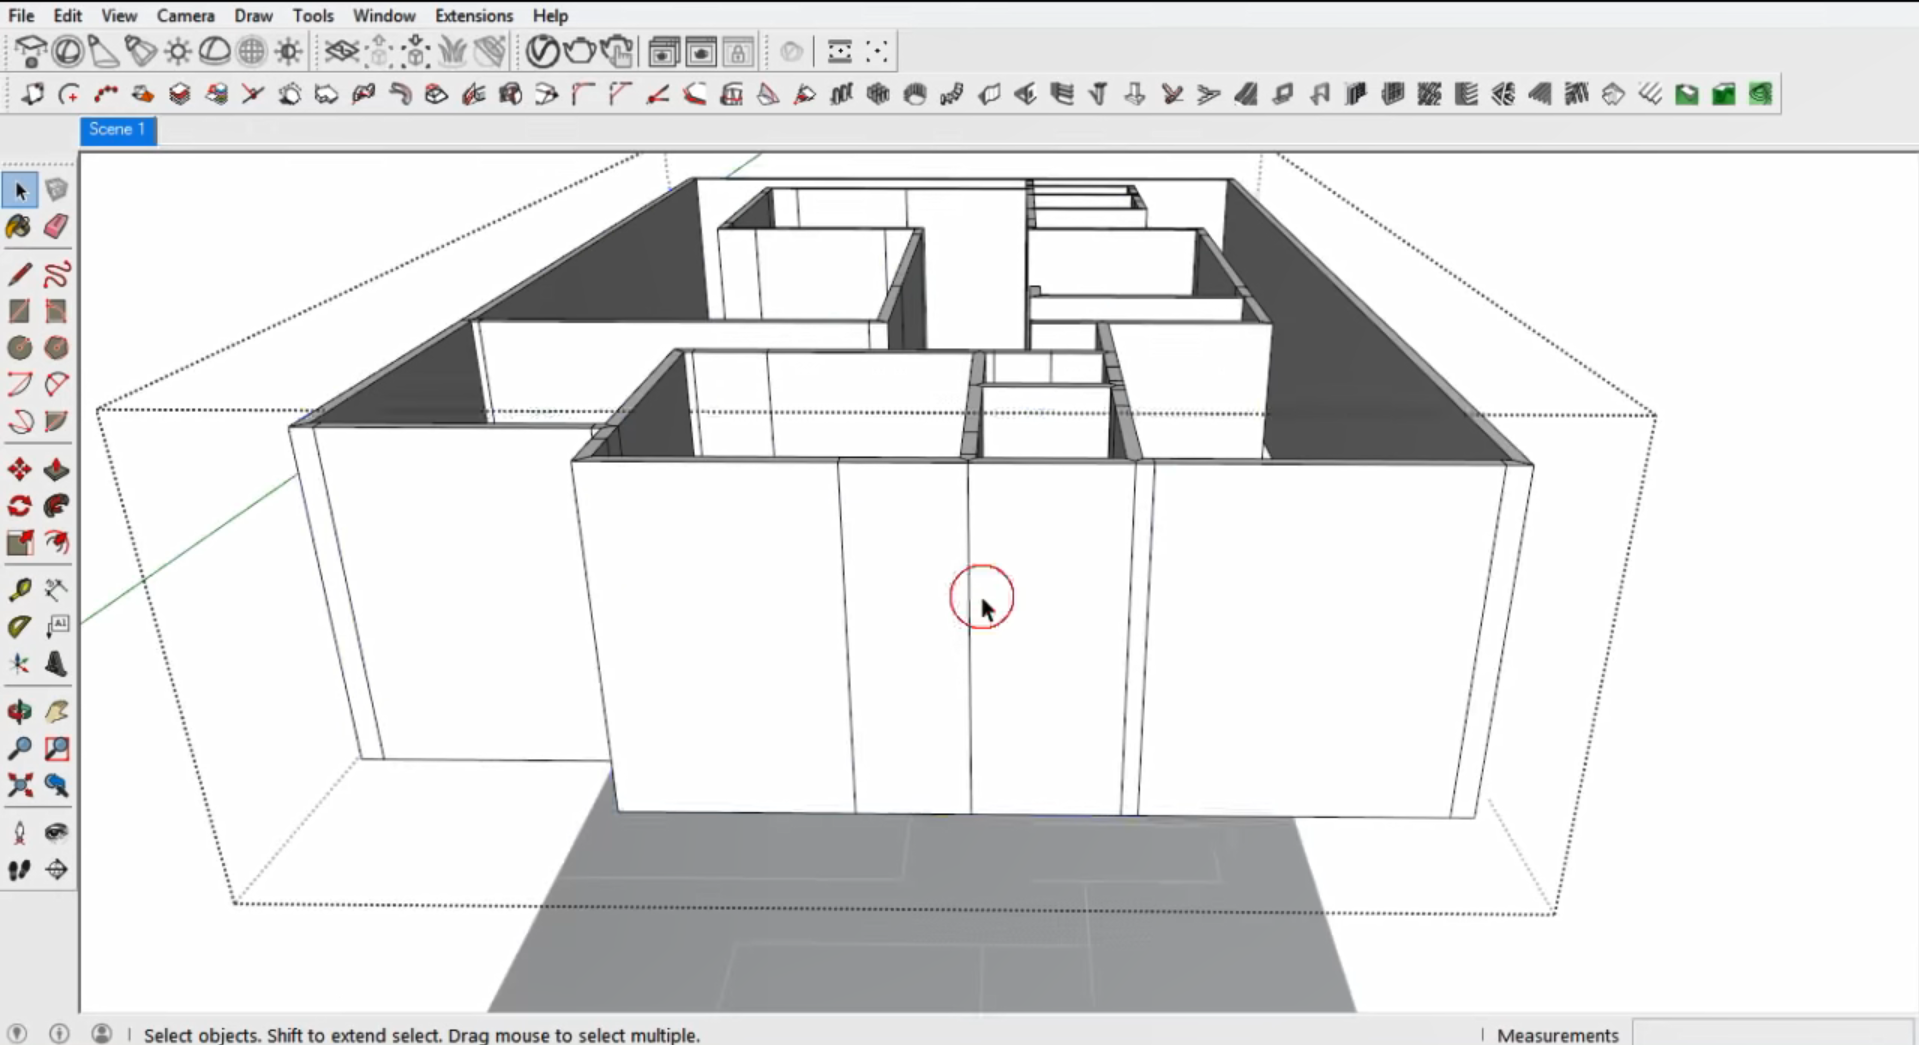1919x1045 pixels.
Task: Choose the Look Around eye tool
Action: [56, 832]
